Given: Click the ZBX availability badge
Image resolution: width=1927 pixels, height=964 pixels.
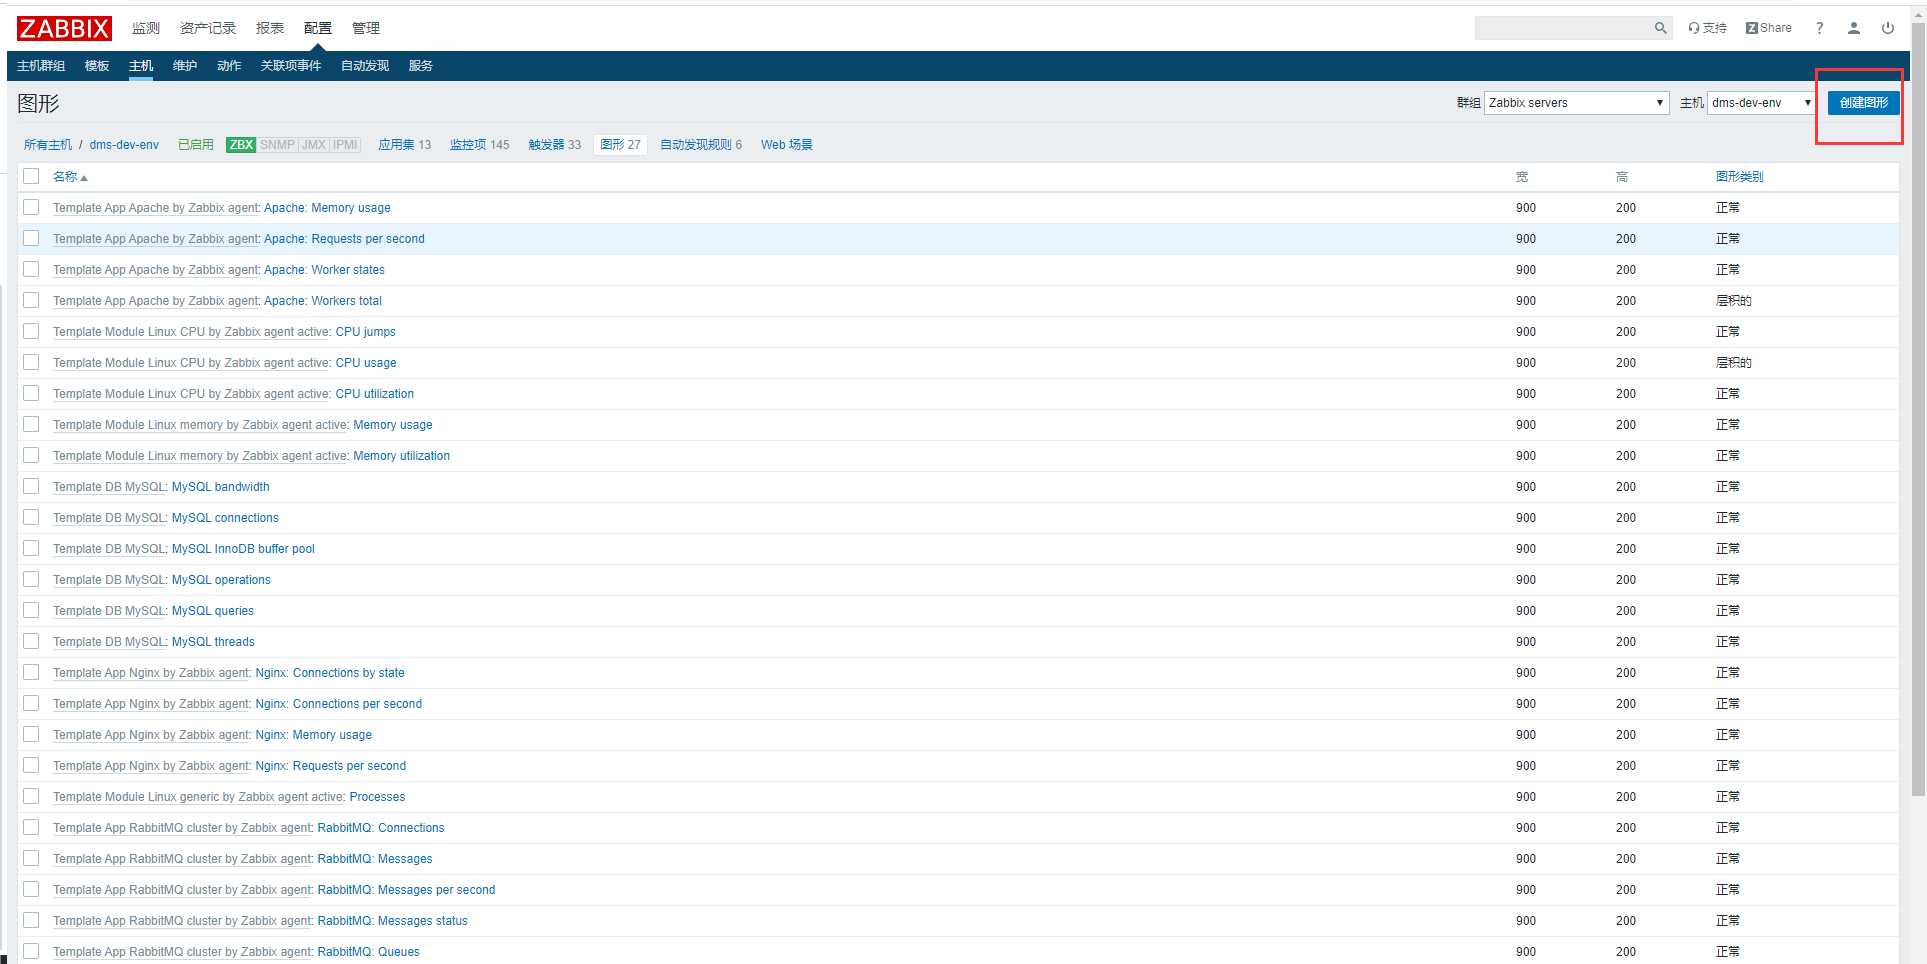Looking at the screenshot, I should click(241, 145).
